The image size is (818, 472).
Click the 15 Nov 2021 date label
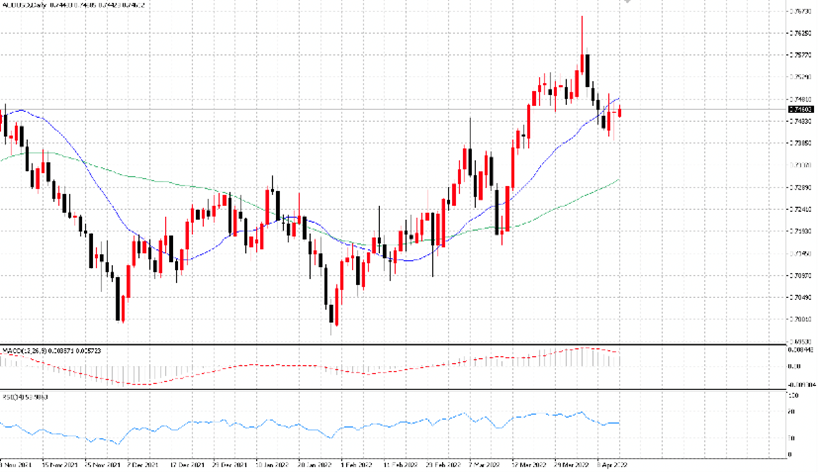[59, 464]
